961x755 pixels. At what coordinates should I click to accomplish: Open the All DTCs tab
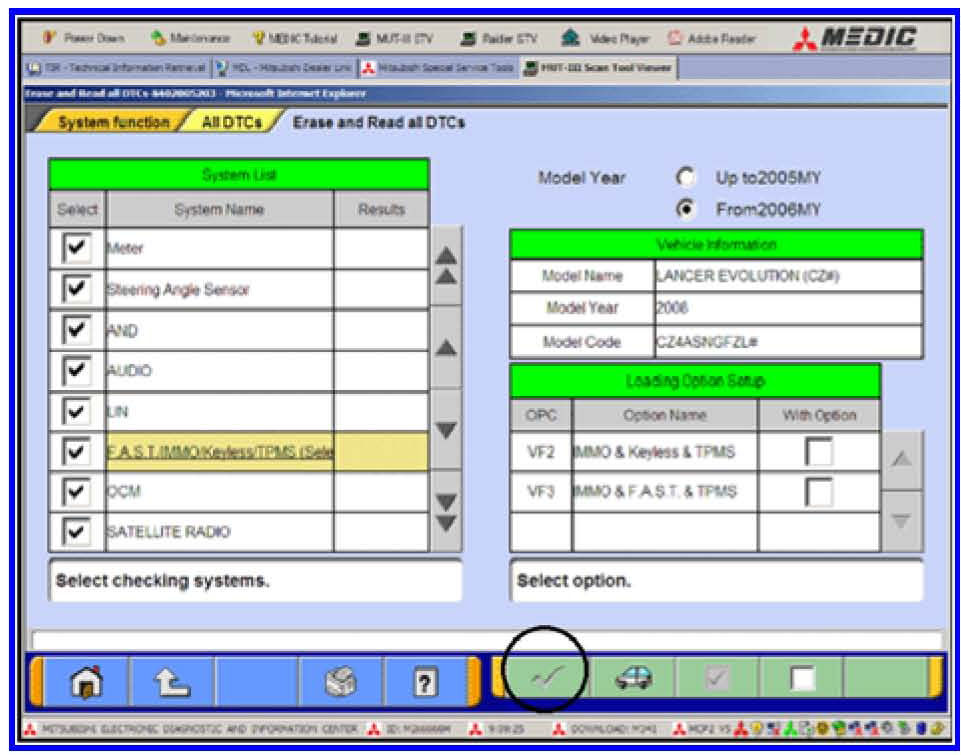[x=231, y=122]
